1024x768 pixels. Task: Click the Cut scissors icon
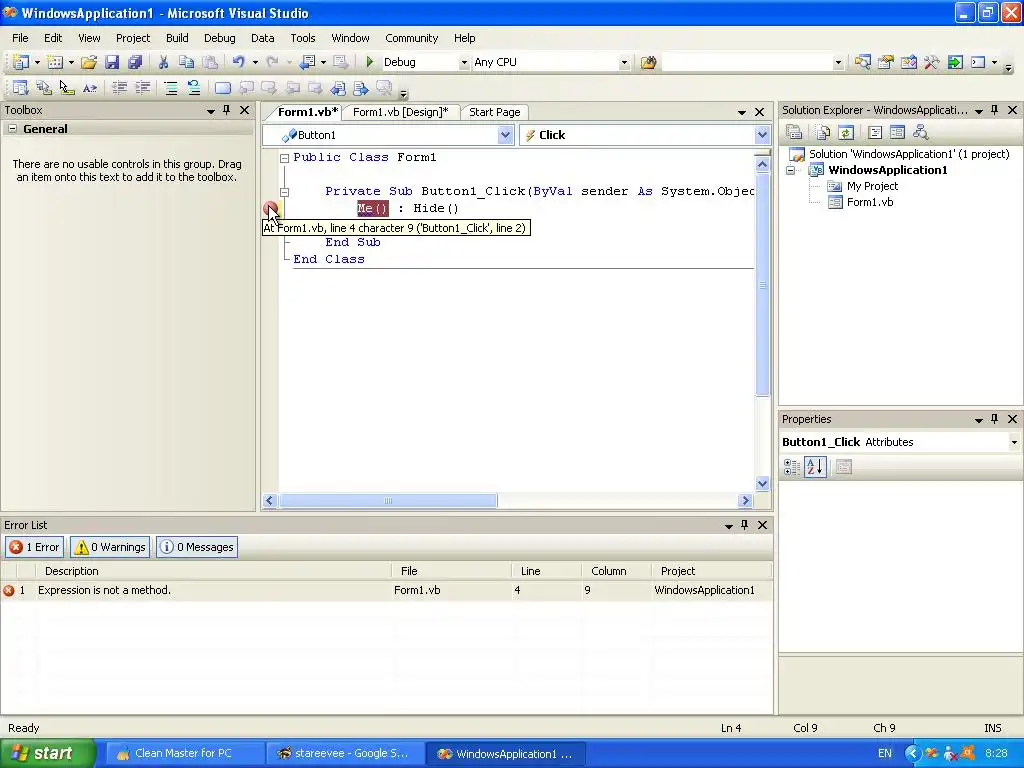[x=163, y=62]
